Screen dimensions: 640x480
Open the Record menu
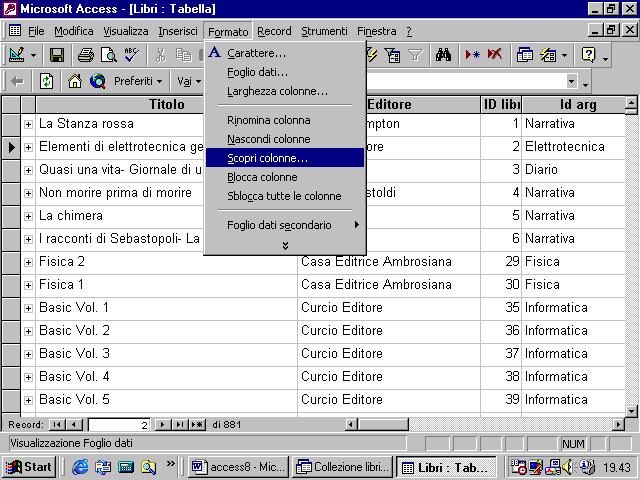(274, 31)
